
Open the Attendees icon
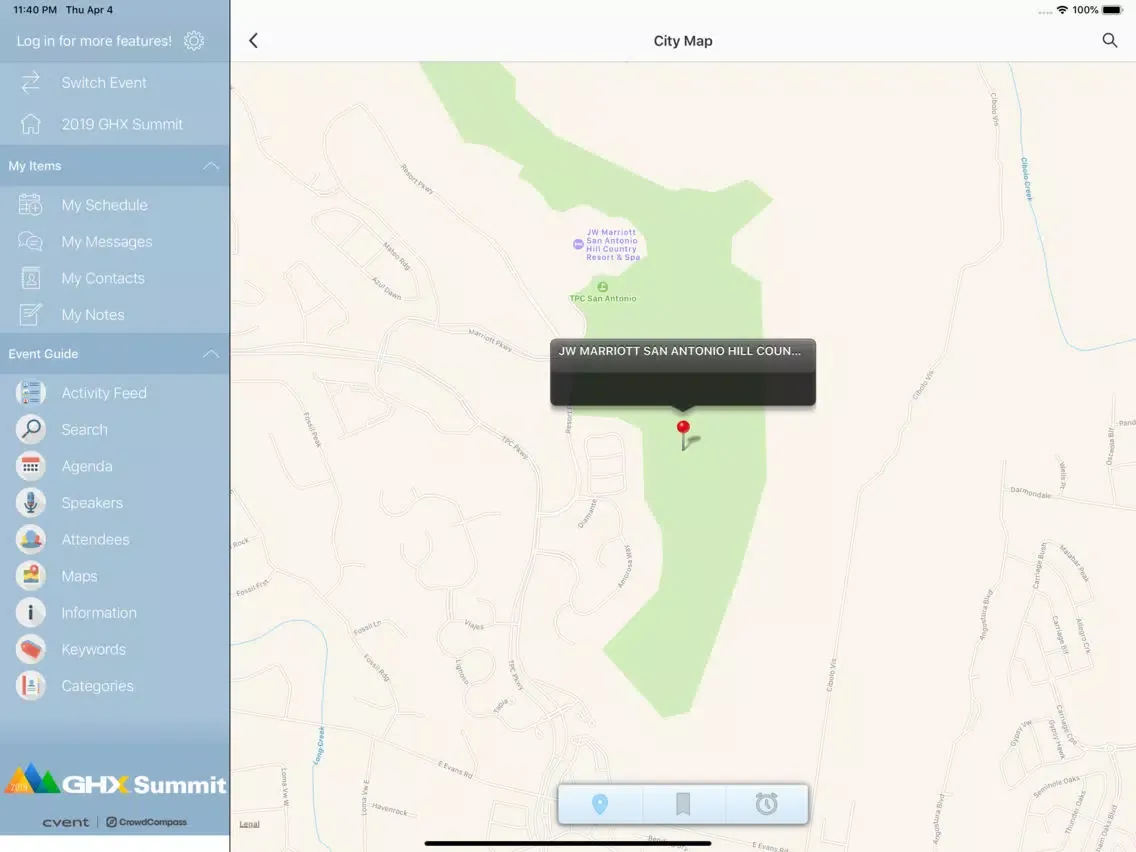(30, 539)
